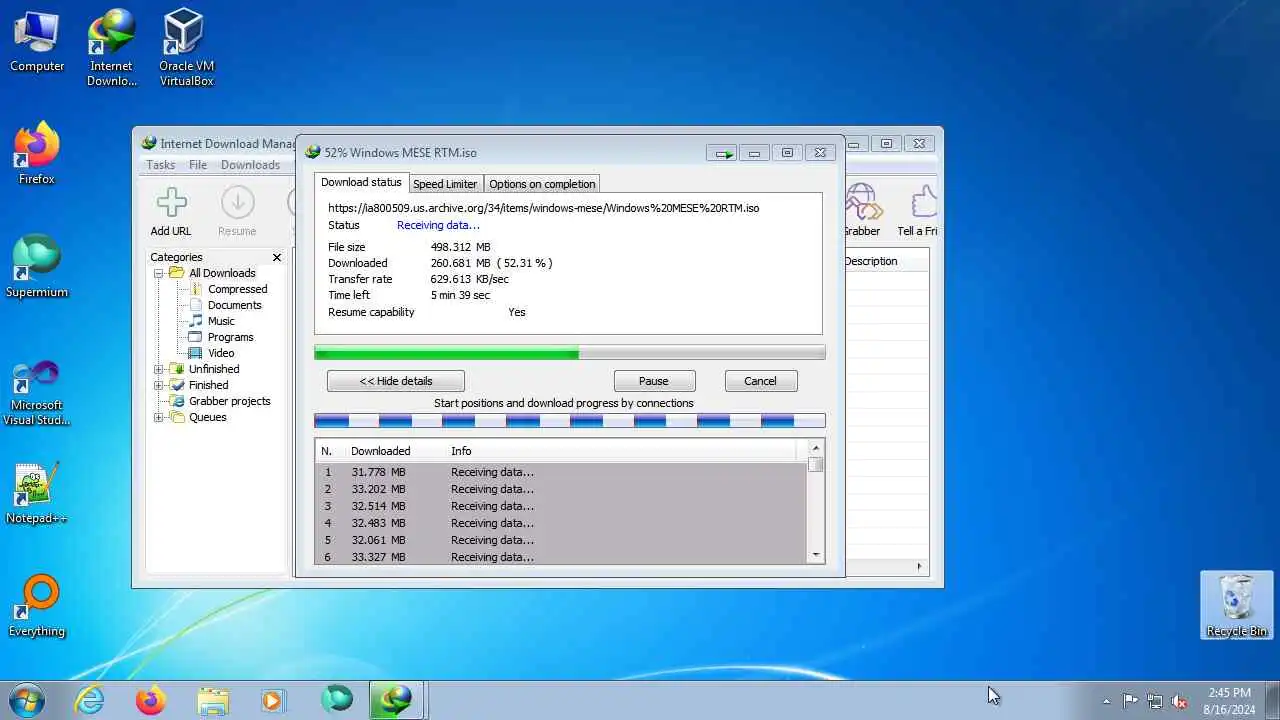Click the right scroll arrow in IDM main list
The width and height of the screenshot is (1280, 720).
[x=919, y=567]
